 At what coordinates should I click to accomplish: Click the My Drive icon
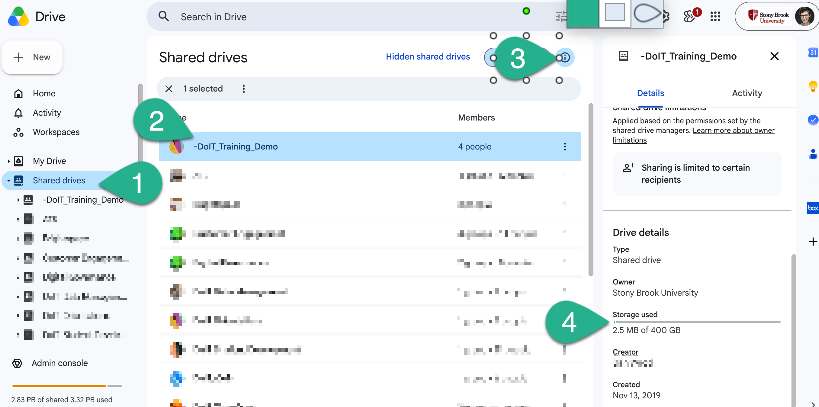pos(18,161)
